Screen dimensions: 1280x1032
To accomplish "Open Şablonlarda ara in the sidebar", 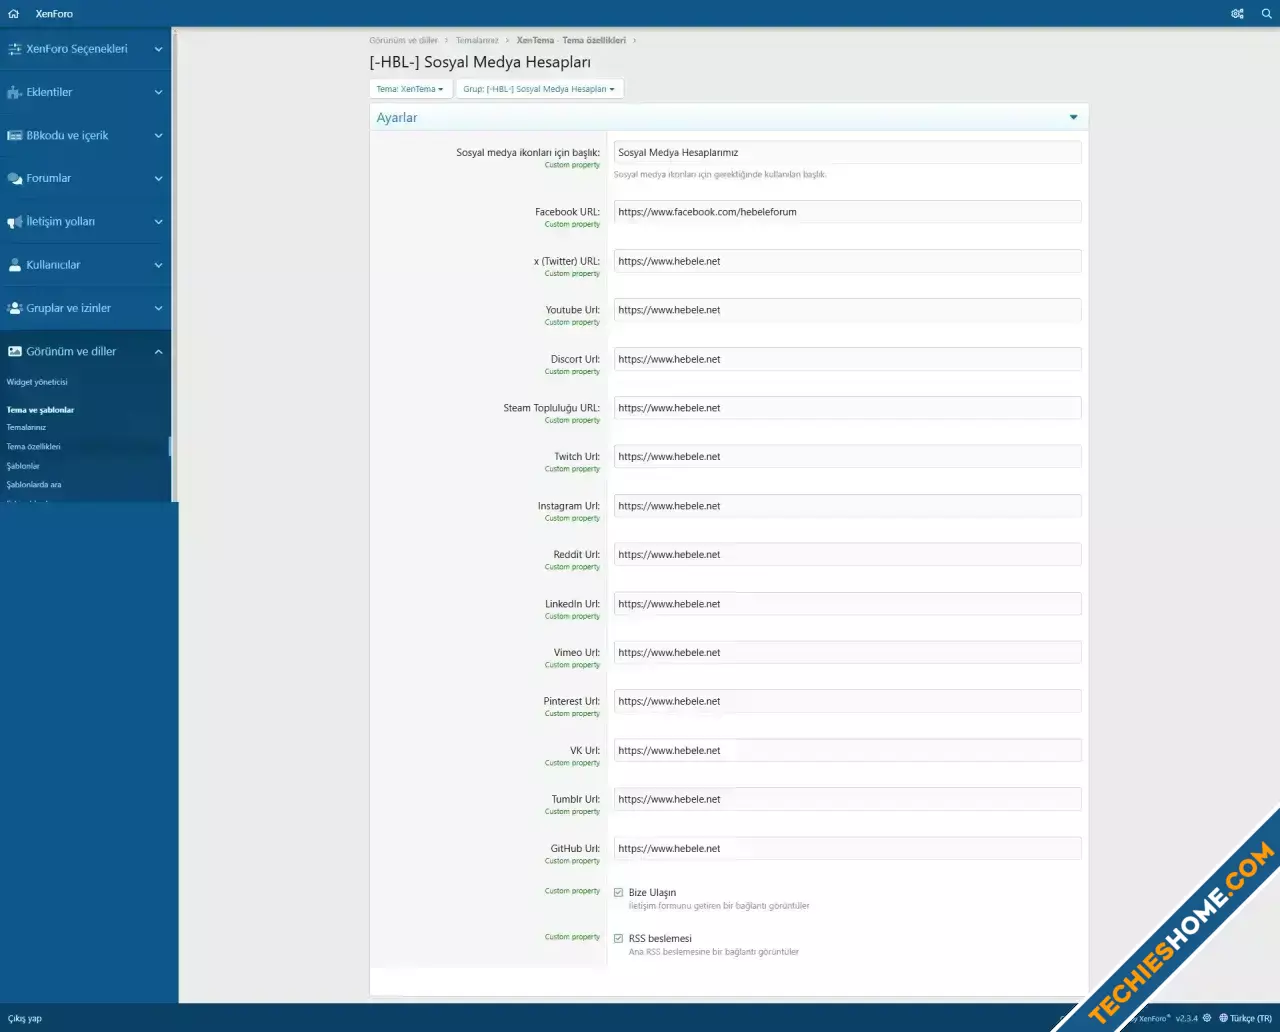I will pyautogui.click(x=34, y=485).
